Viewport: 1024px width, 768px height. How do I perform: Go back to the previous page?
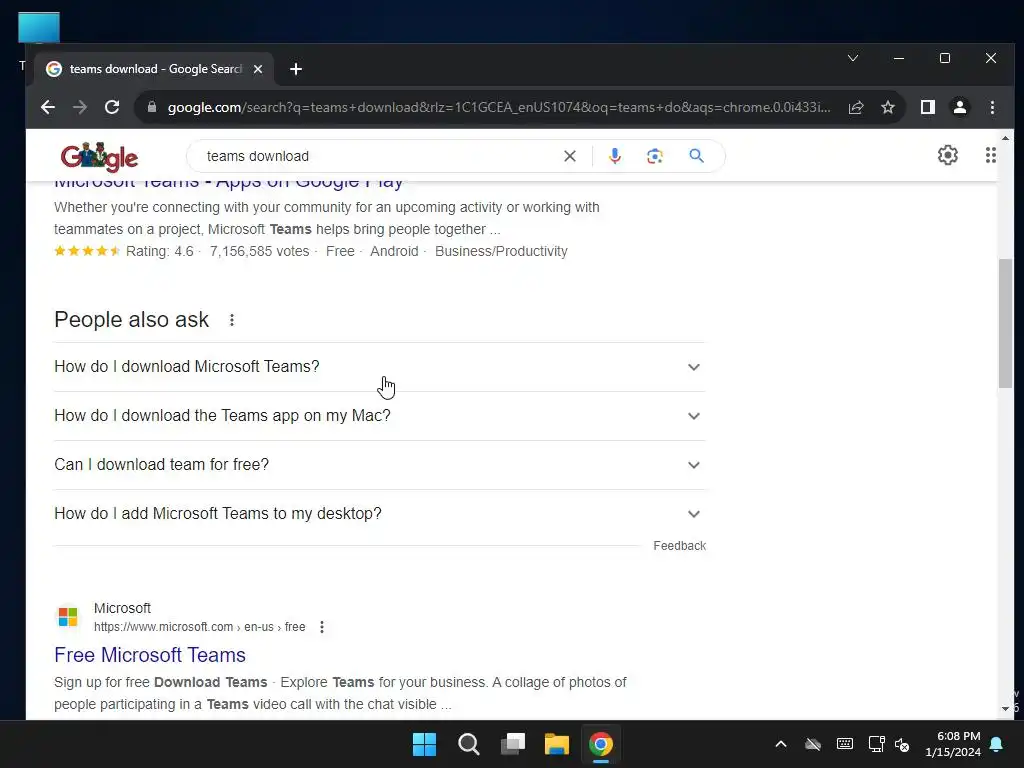click(x=48, y=107)
